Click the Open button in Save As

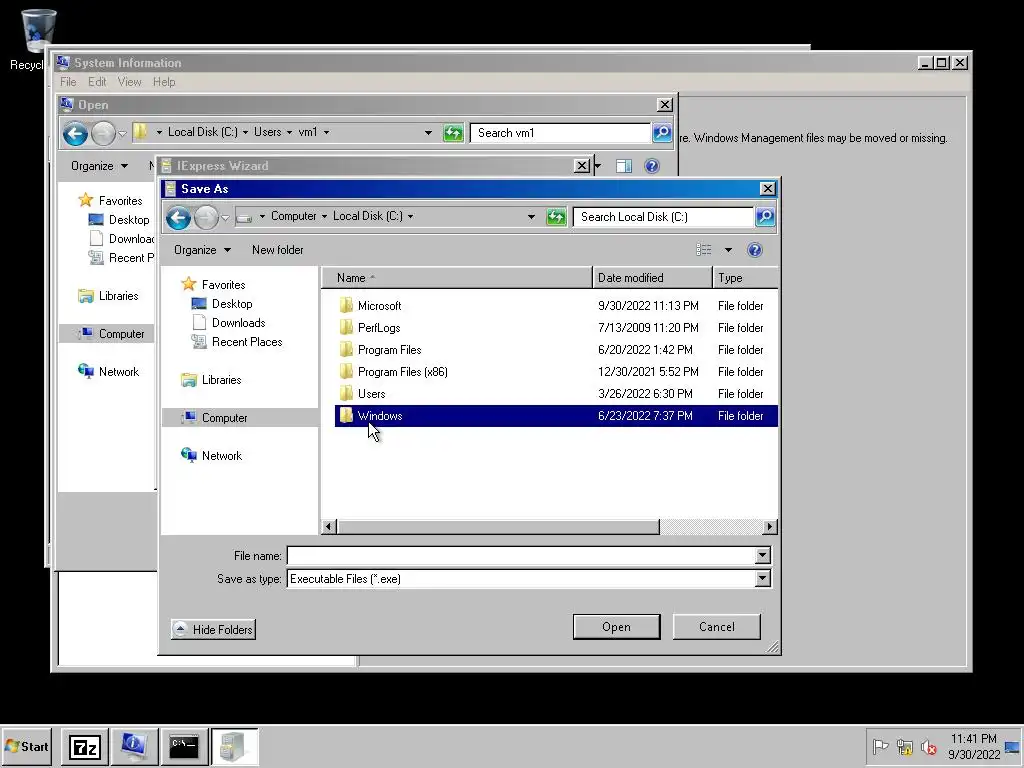pyautogui.click(x=616, y=627)
